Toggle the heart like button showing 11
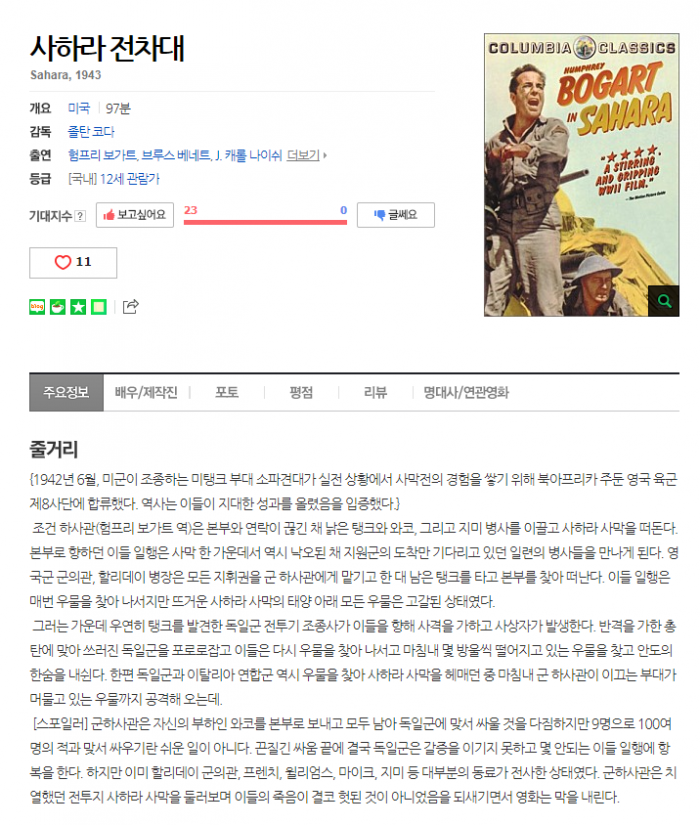 point(73,263)
